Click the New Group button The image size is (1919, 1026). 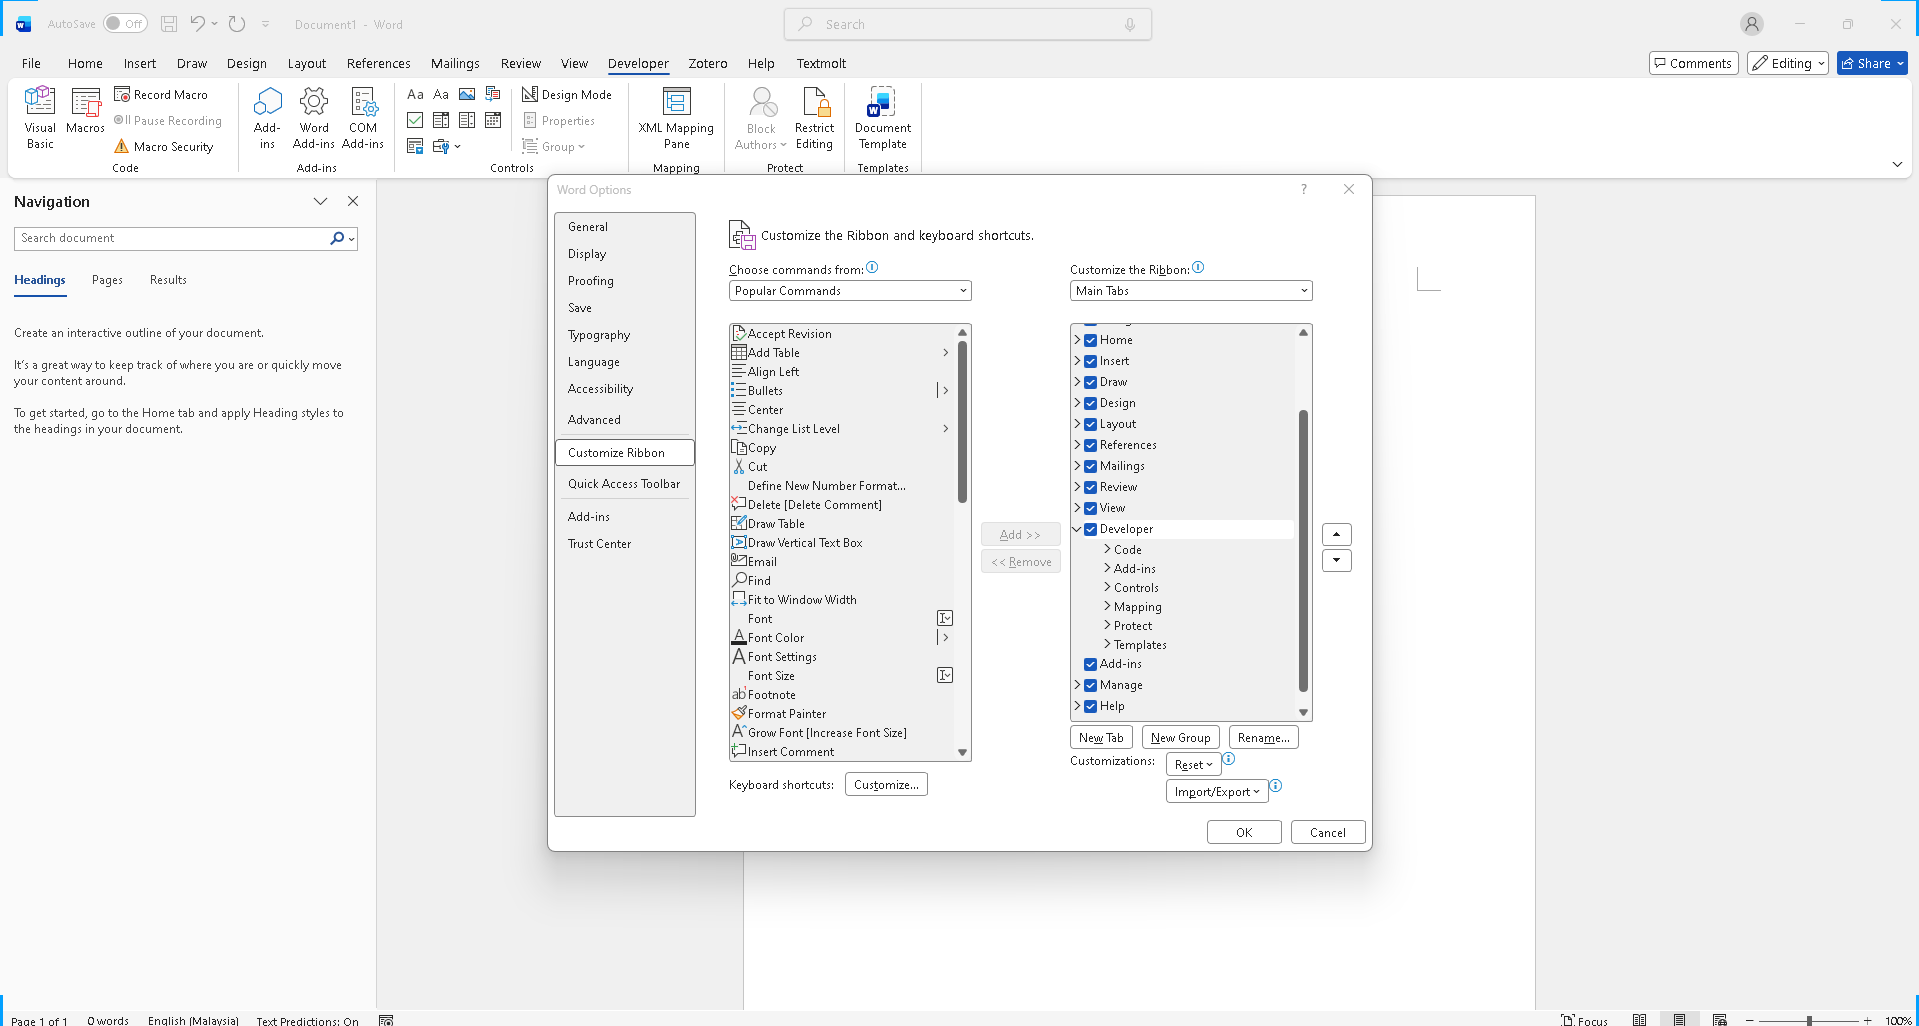(x=1180, y=737)
